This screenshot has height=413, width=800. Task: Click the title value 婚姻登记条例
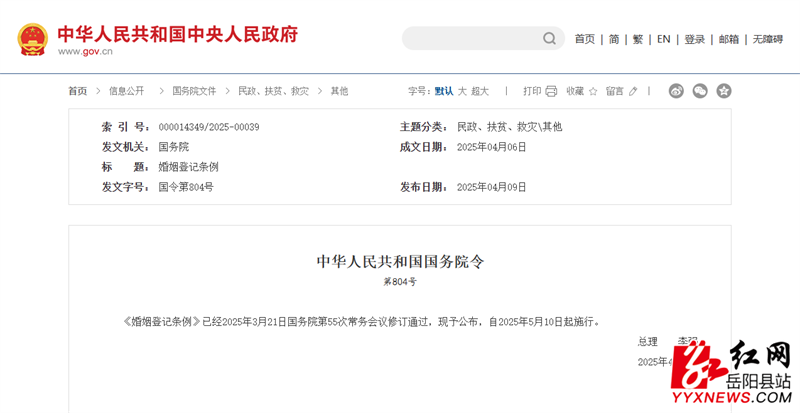pyautogui.click(x=188, y=167)
